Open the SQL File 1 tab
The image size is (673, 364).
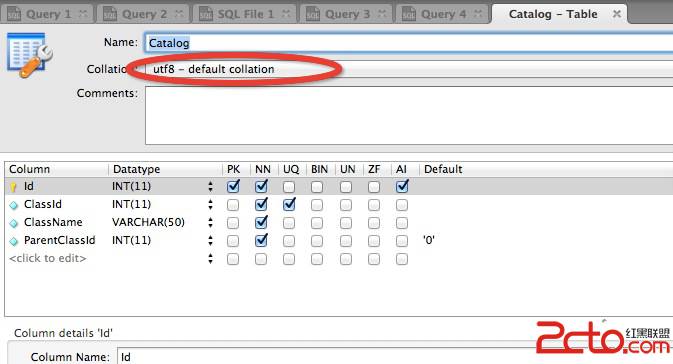click(244, 14)
